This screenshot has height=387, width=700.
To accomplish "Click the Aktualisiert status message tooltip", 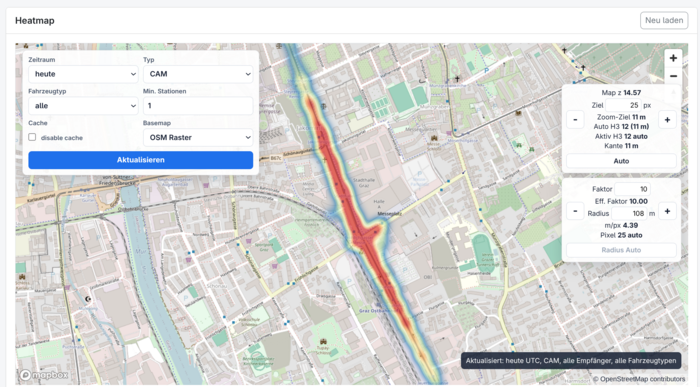I will click(571, 361).
